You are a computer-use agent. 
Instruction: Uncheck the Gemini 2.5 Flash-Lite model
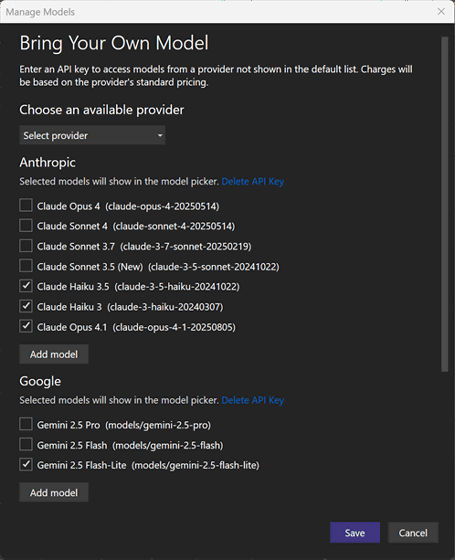click(x=26, y=465)
